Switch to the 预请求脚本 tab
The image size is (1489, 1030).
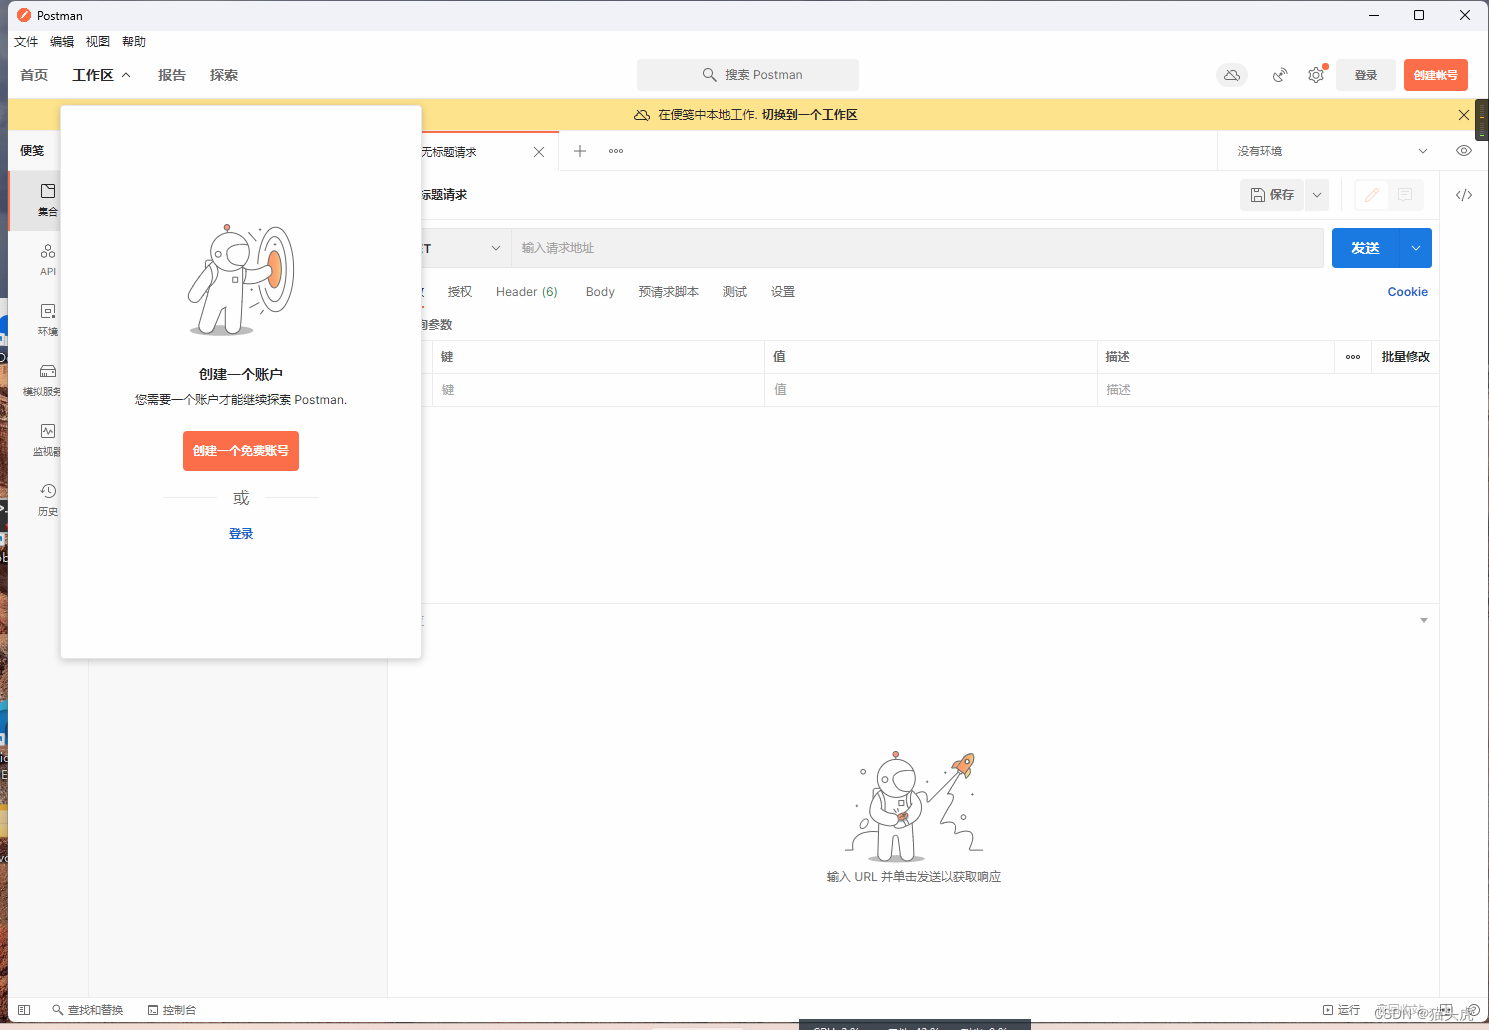669,292
